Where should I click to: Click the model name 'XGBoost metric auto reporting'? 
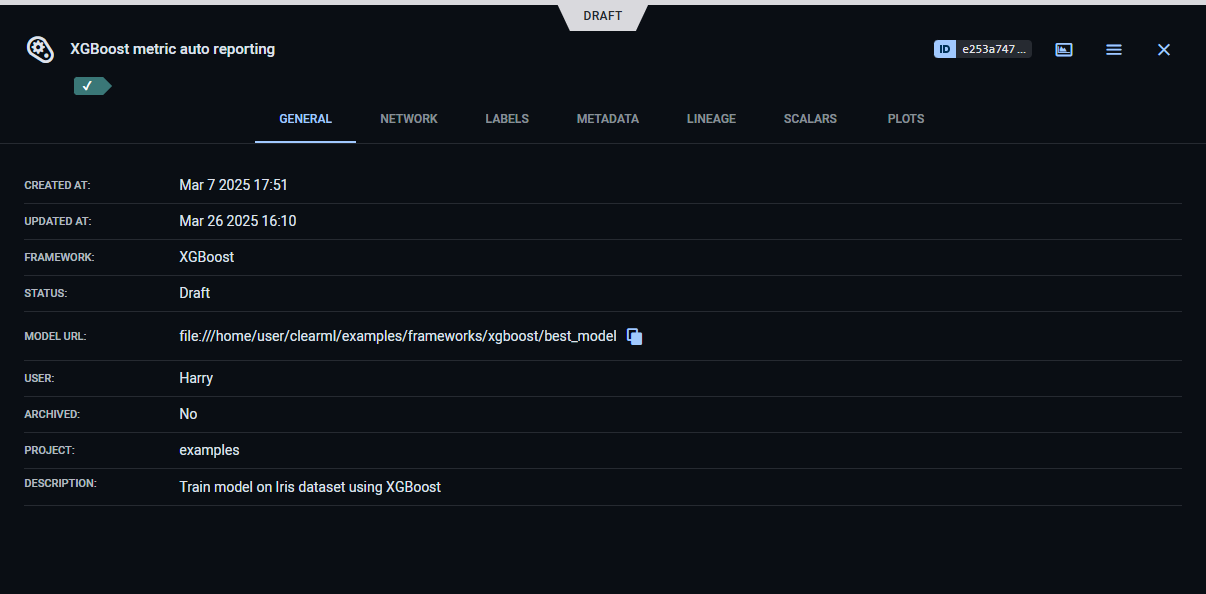[172, 49]
